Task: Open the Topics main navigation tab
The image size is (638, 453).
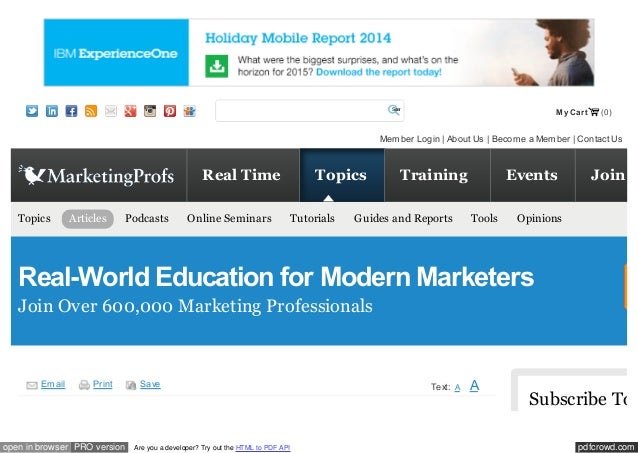Action: [341, 175]
